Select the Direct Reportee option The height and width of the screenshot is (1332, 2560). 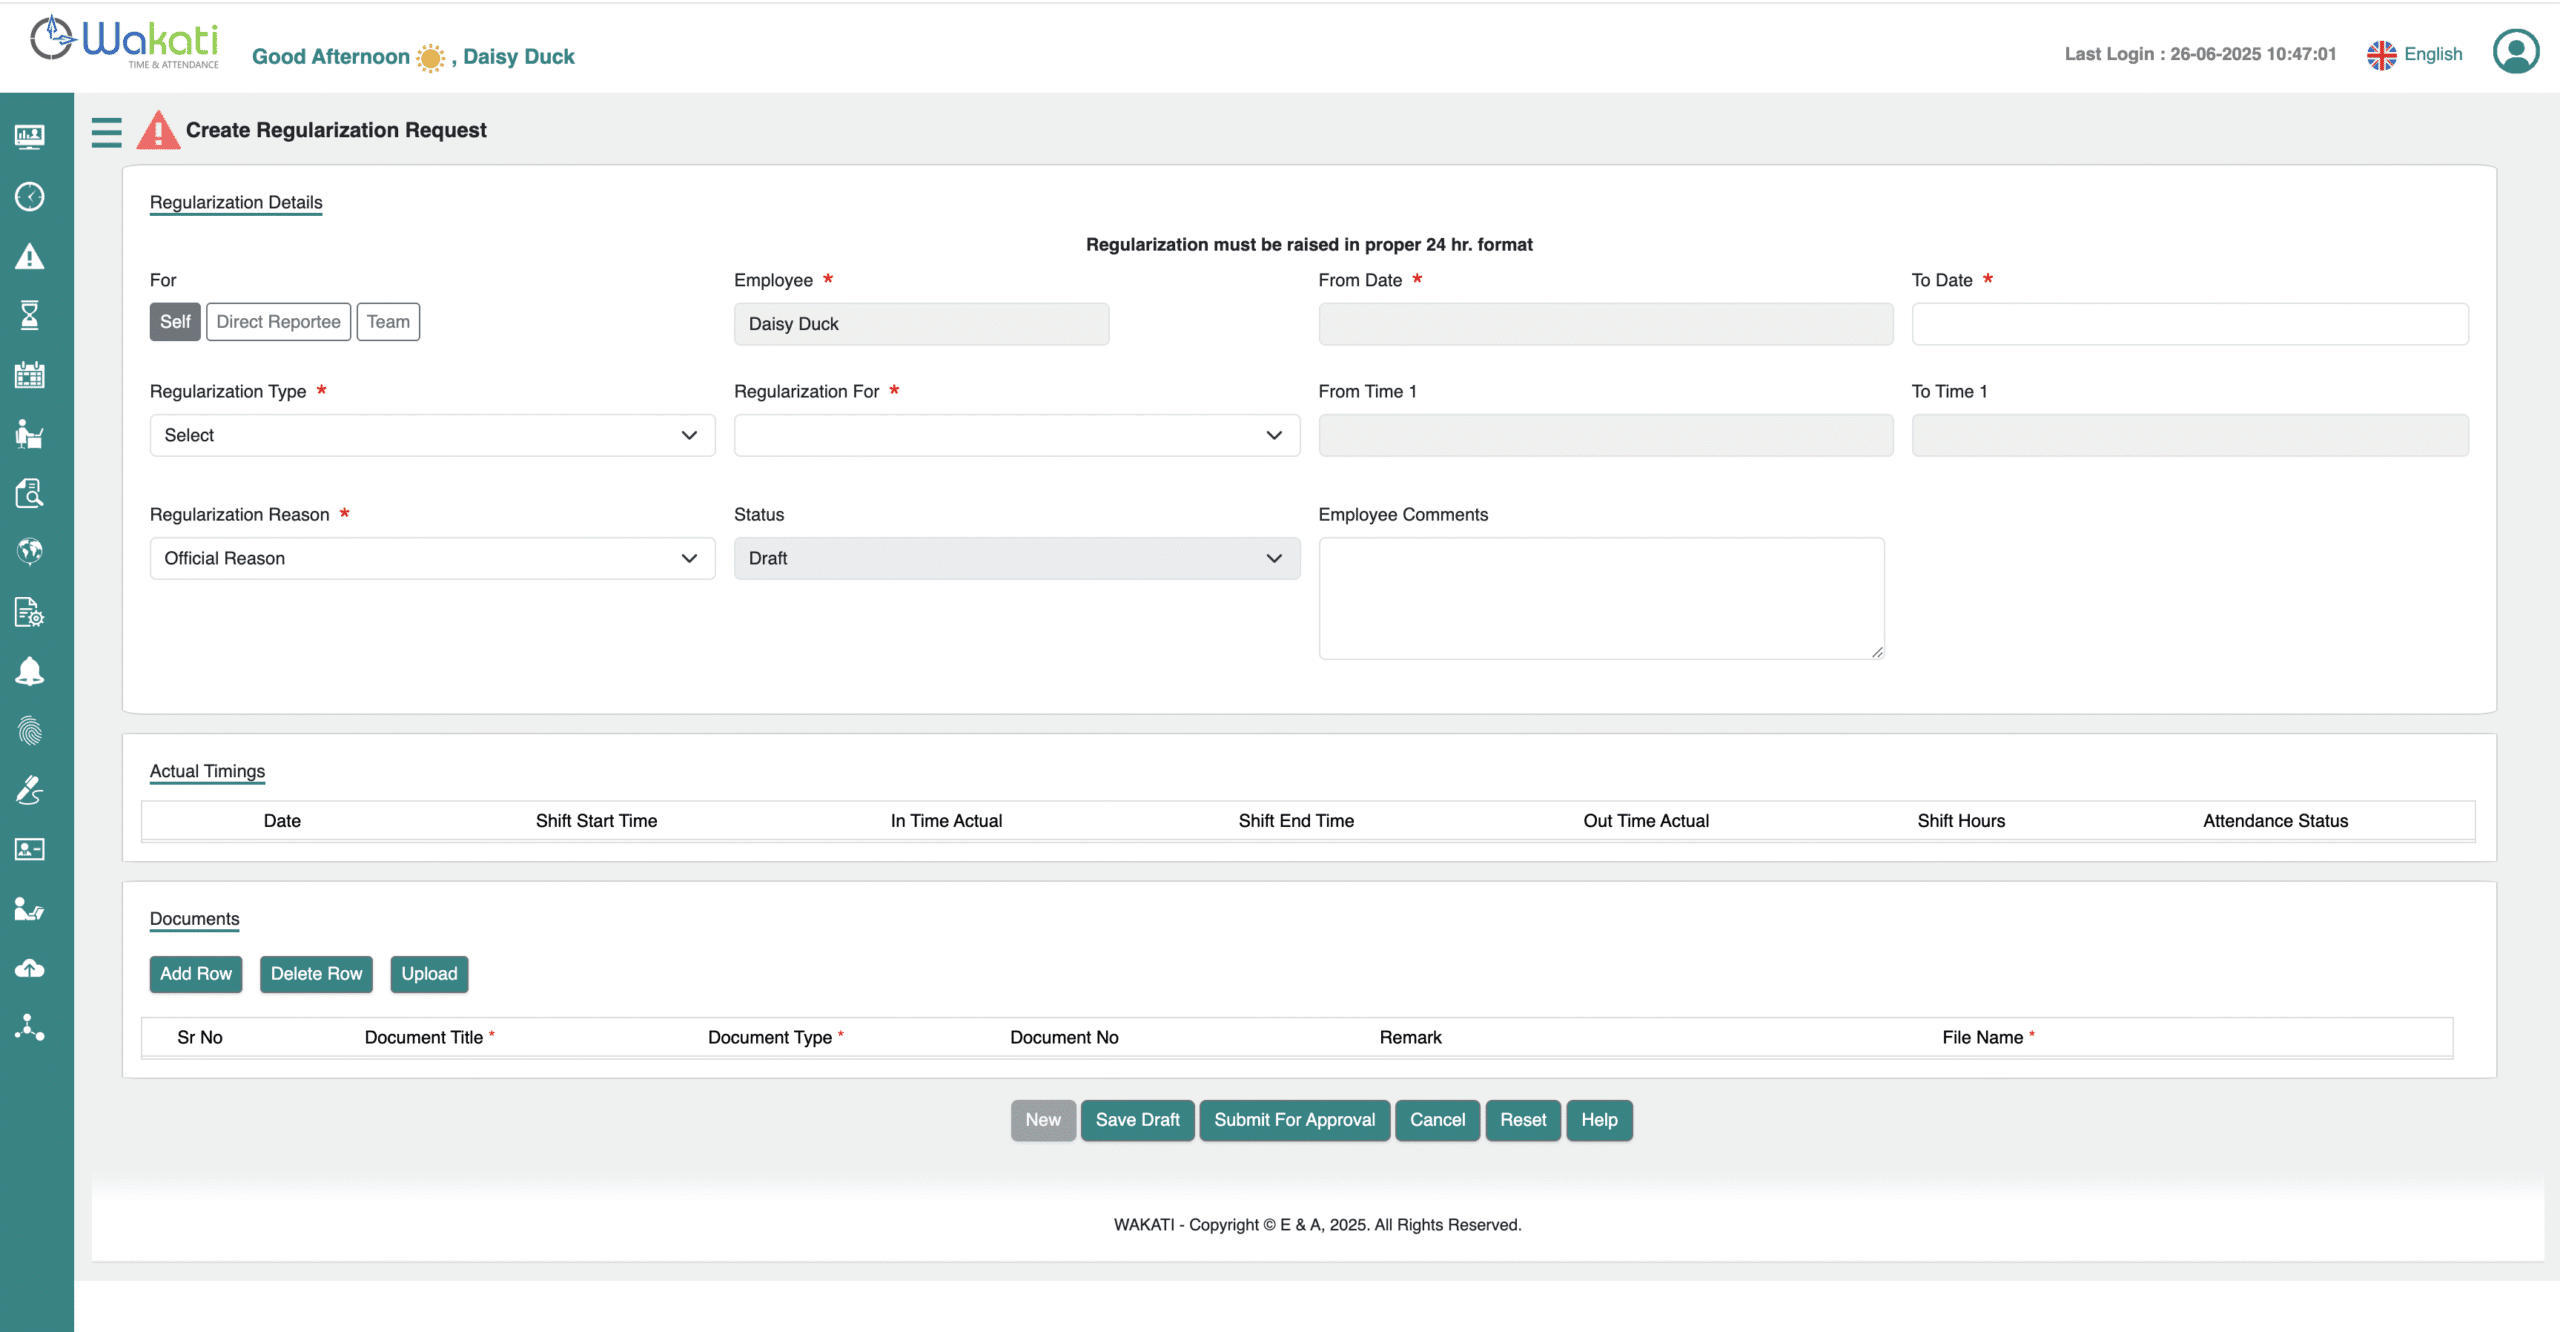click(x=278, y=322)
